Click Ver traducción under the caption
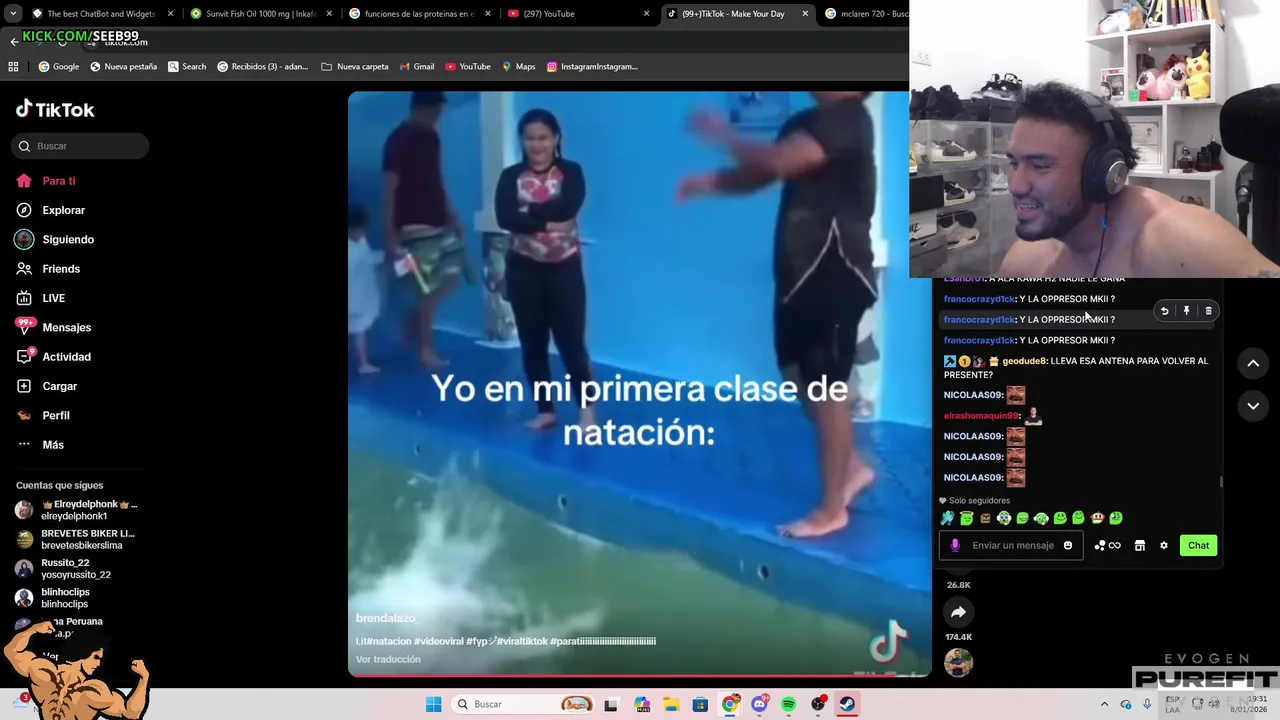The width and height of the screenshot is (1280, 720). click(x=388, y=659)
